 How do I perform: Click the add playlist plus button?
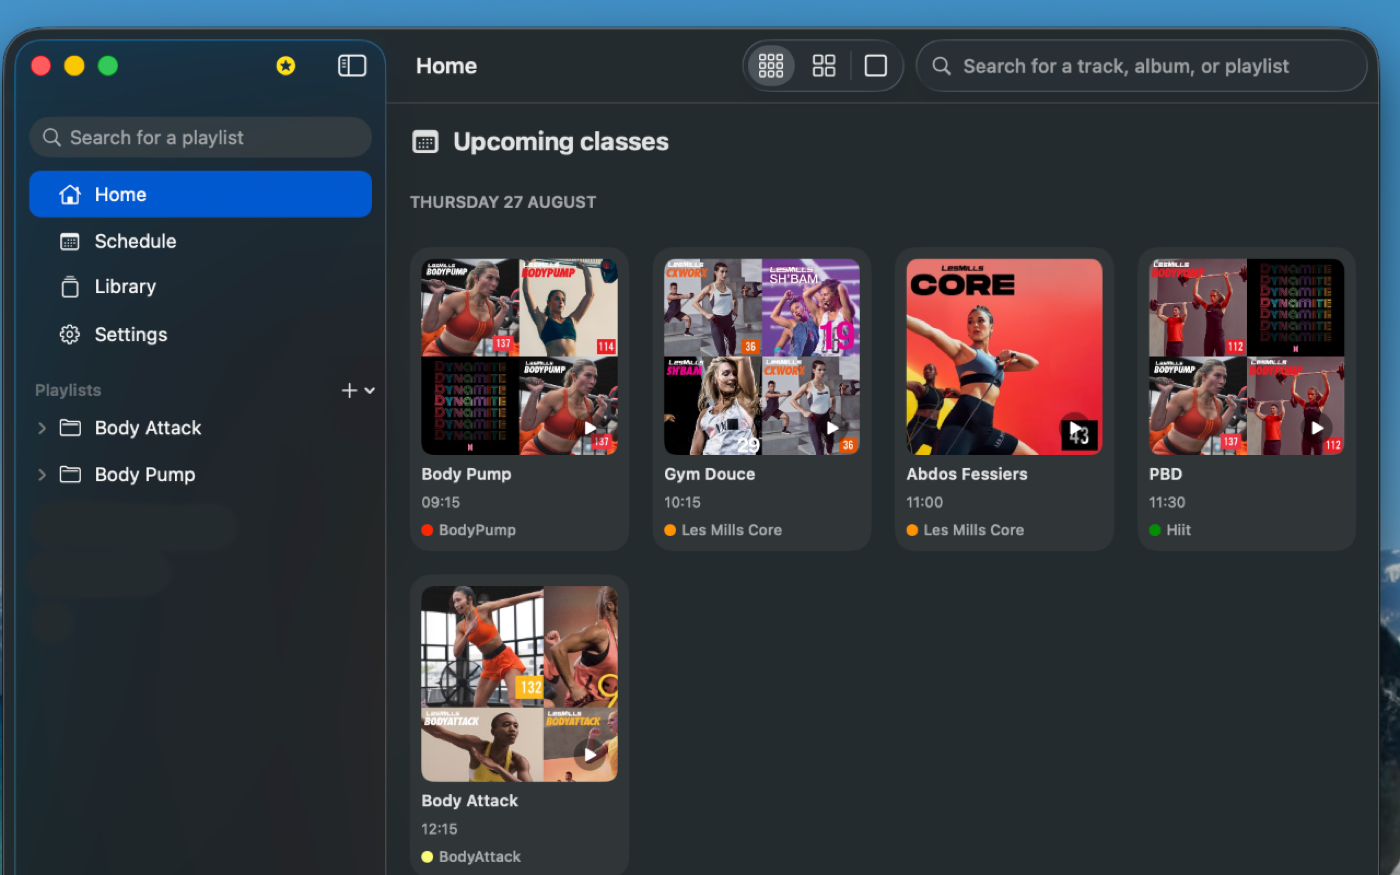[x=349, y=390]
